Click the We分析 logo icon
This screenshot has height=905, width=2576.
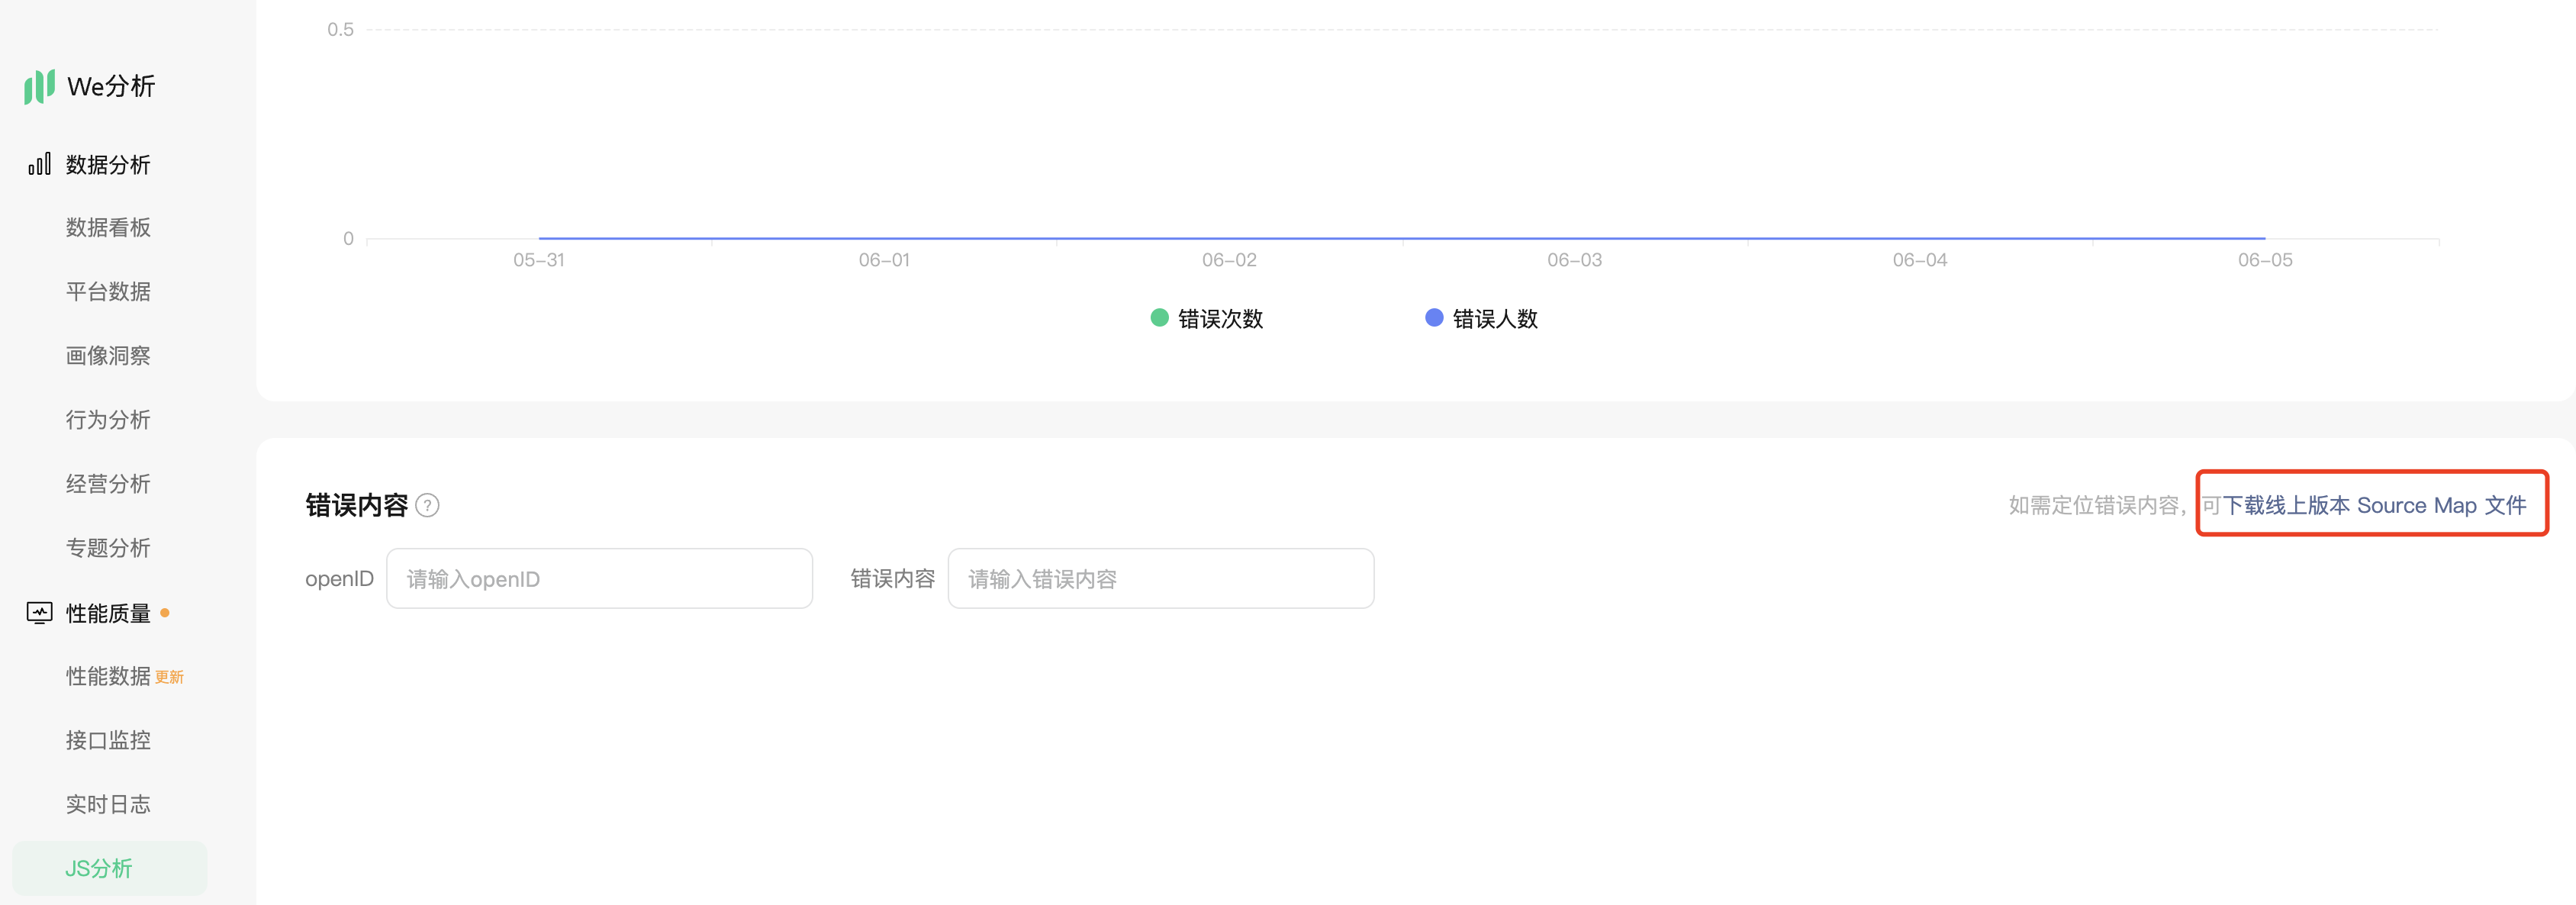tap(39, 86)
